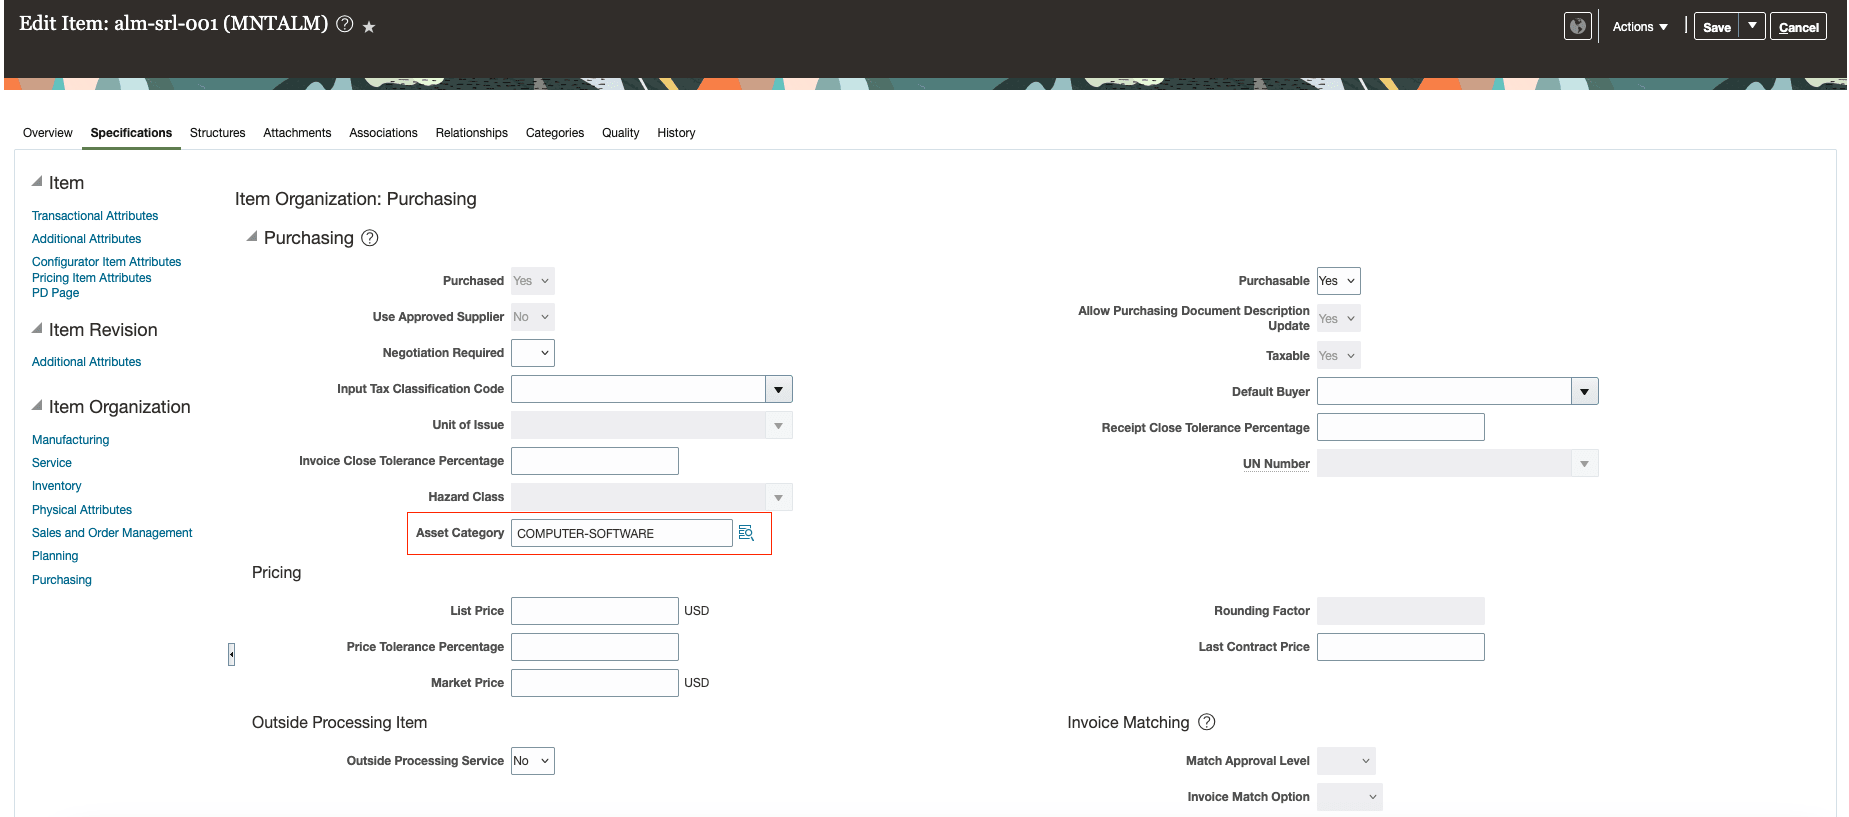Open Service link in sidebar

coord(51,463)
